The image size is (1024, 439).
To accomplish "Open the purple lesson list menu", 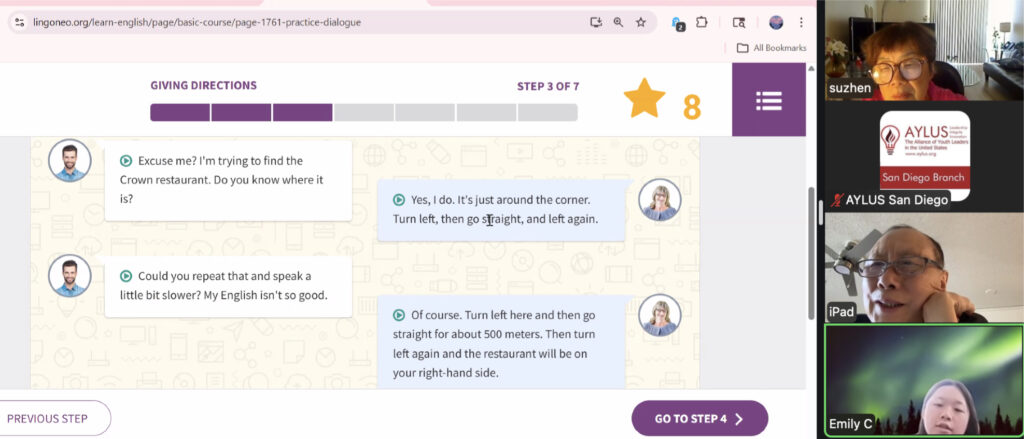I will (x=768, y=100).
